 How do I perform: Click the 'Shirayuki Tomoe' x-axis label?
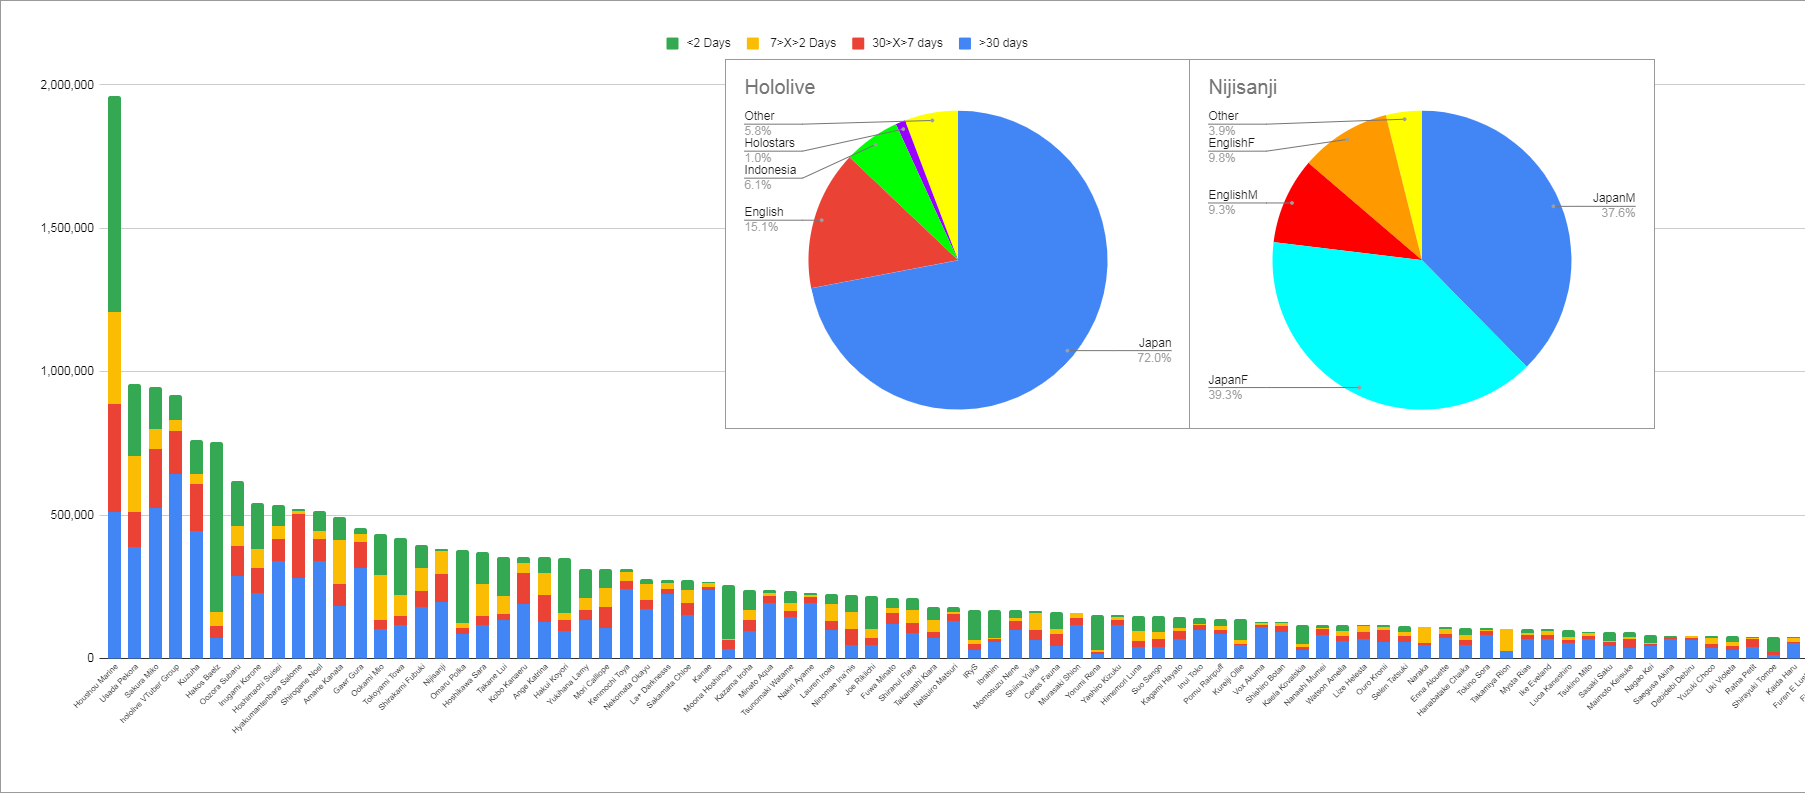click(1754, 687)
